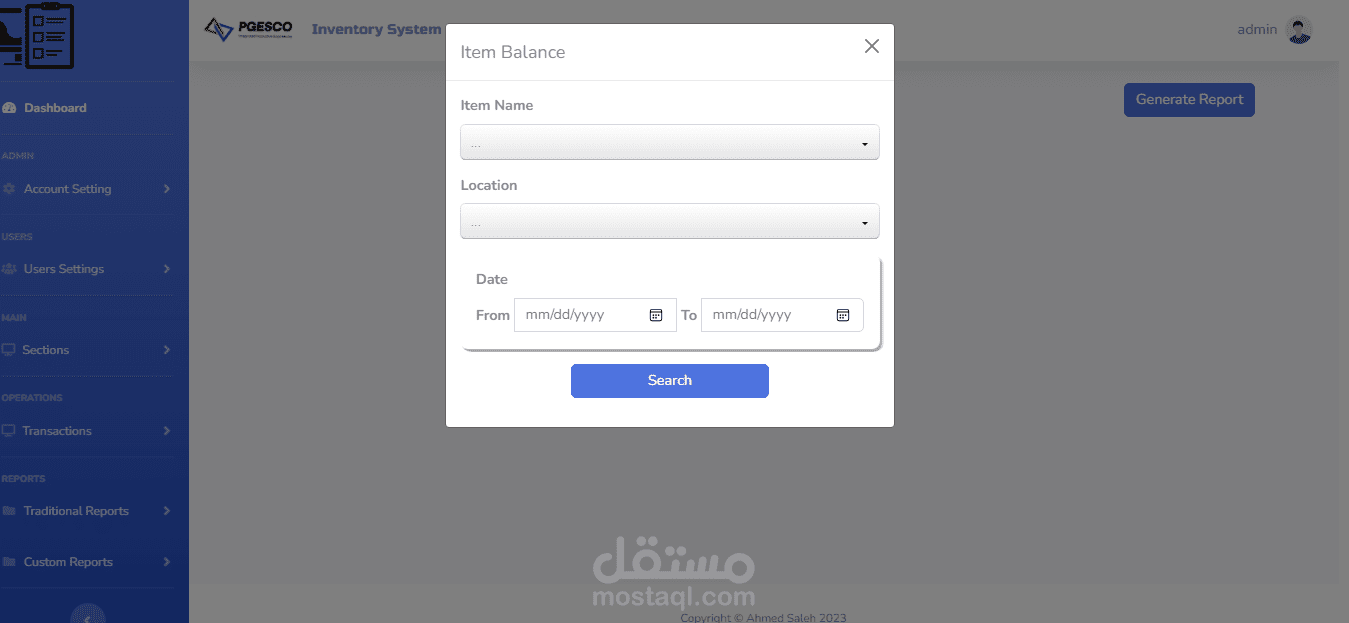Open Transactions menu item in sidebar
The image size is (1349, 623).
[x=57, y=431]
